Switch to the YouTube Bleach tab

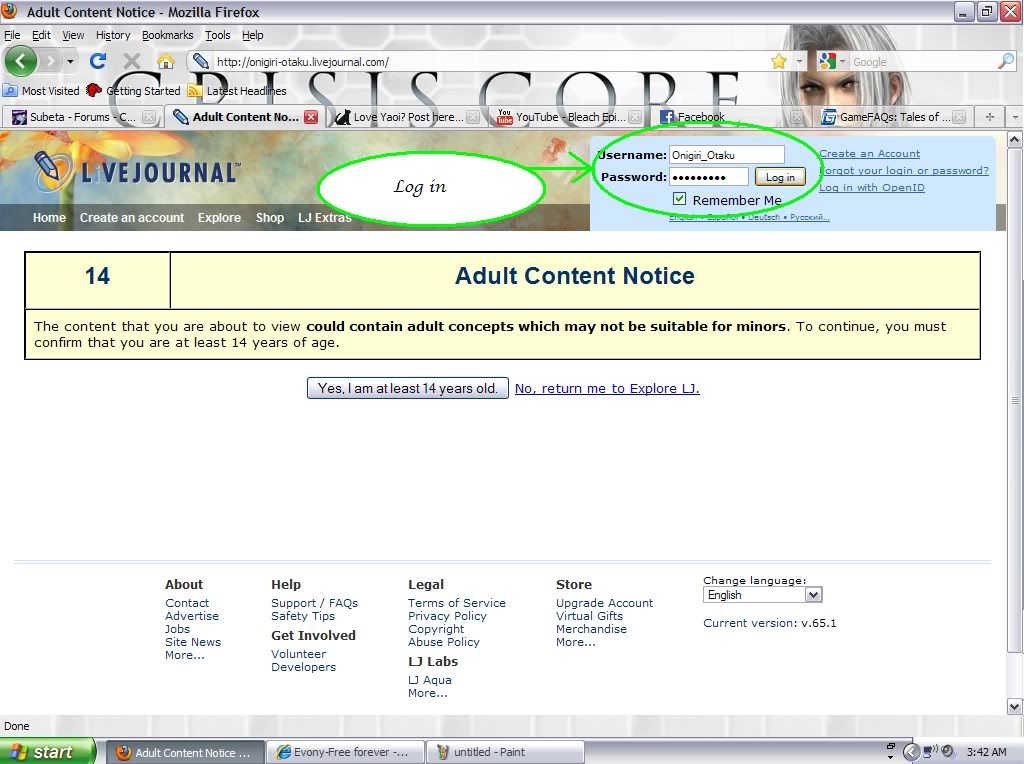click(569, 117)
